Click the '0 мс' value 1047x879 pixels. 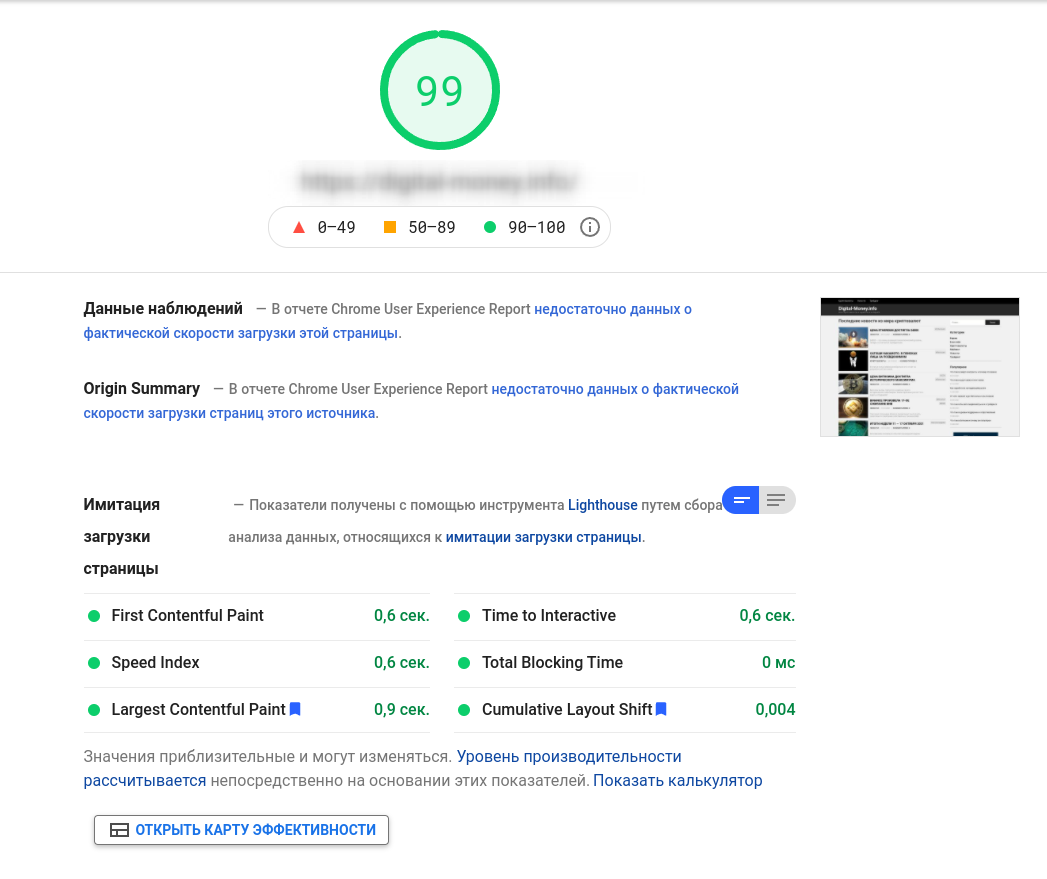779,663
